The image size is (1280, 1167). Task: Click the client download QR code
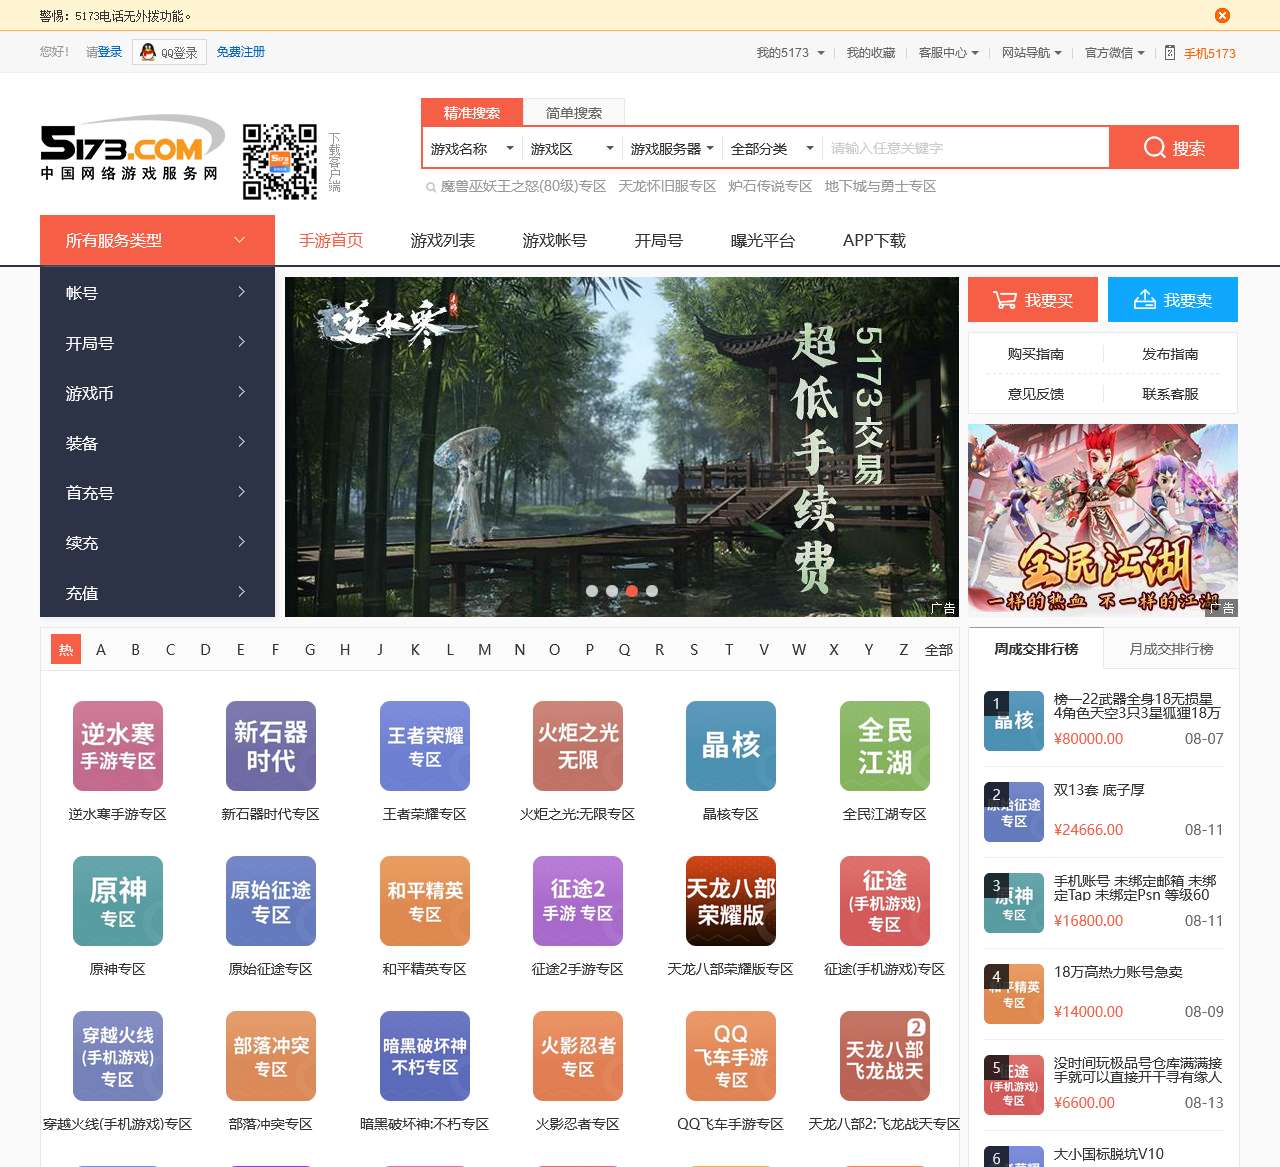[280, 162]
